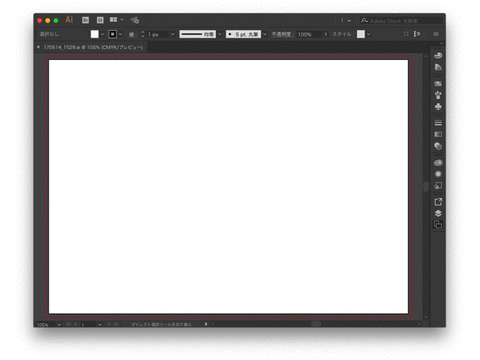Open the Brushes panel icon
The height and width of the screenshot is (360, 480).
point(438,95)
